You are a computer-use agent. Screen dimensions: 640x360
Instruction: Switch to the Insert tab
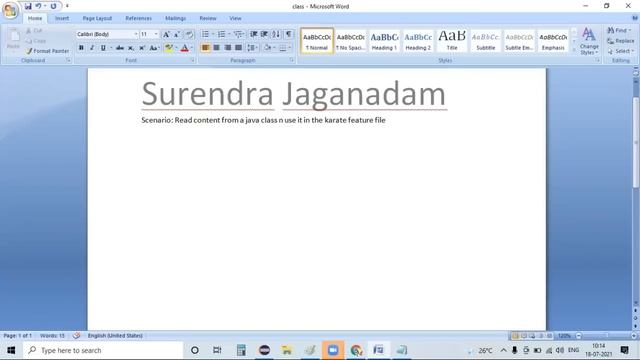pos(62,18)
